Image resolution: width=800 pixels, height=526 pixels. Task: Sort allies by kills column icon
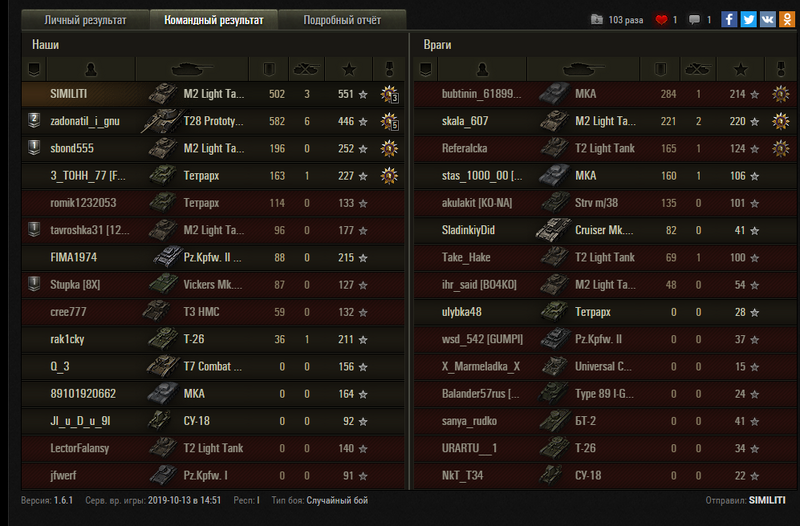click(x=307, y=69)
